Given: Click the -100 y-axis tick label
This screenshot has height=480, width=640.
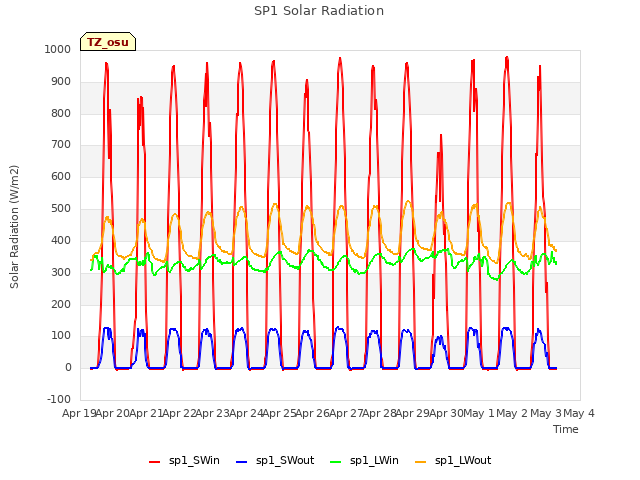Looking at the screenshot, I should tap(59, 399).
